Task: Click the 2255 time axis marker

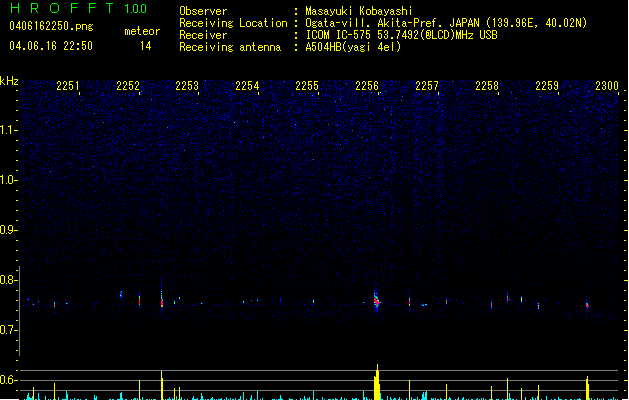Action: [307, 86]
